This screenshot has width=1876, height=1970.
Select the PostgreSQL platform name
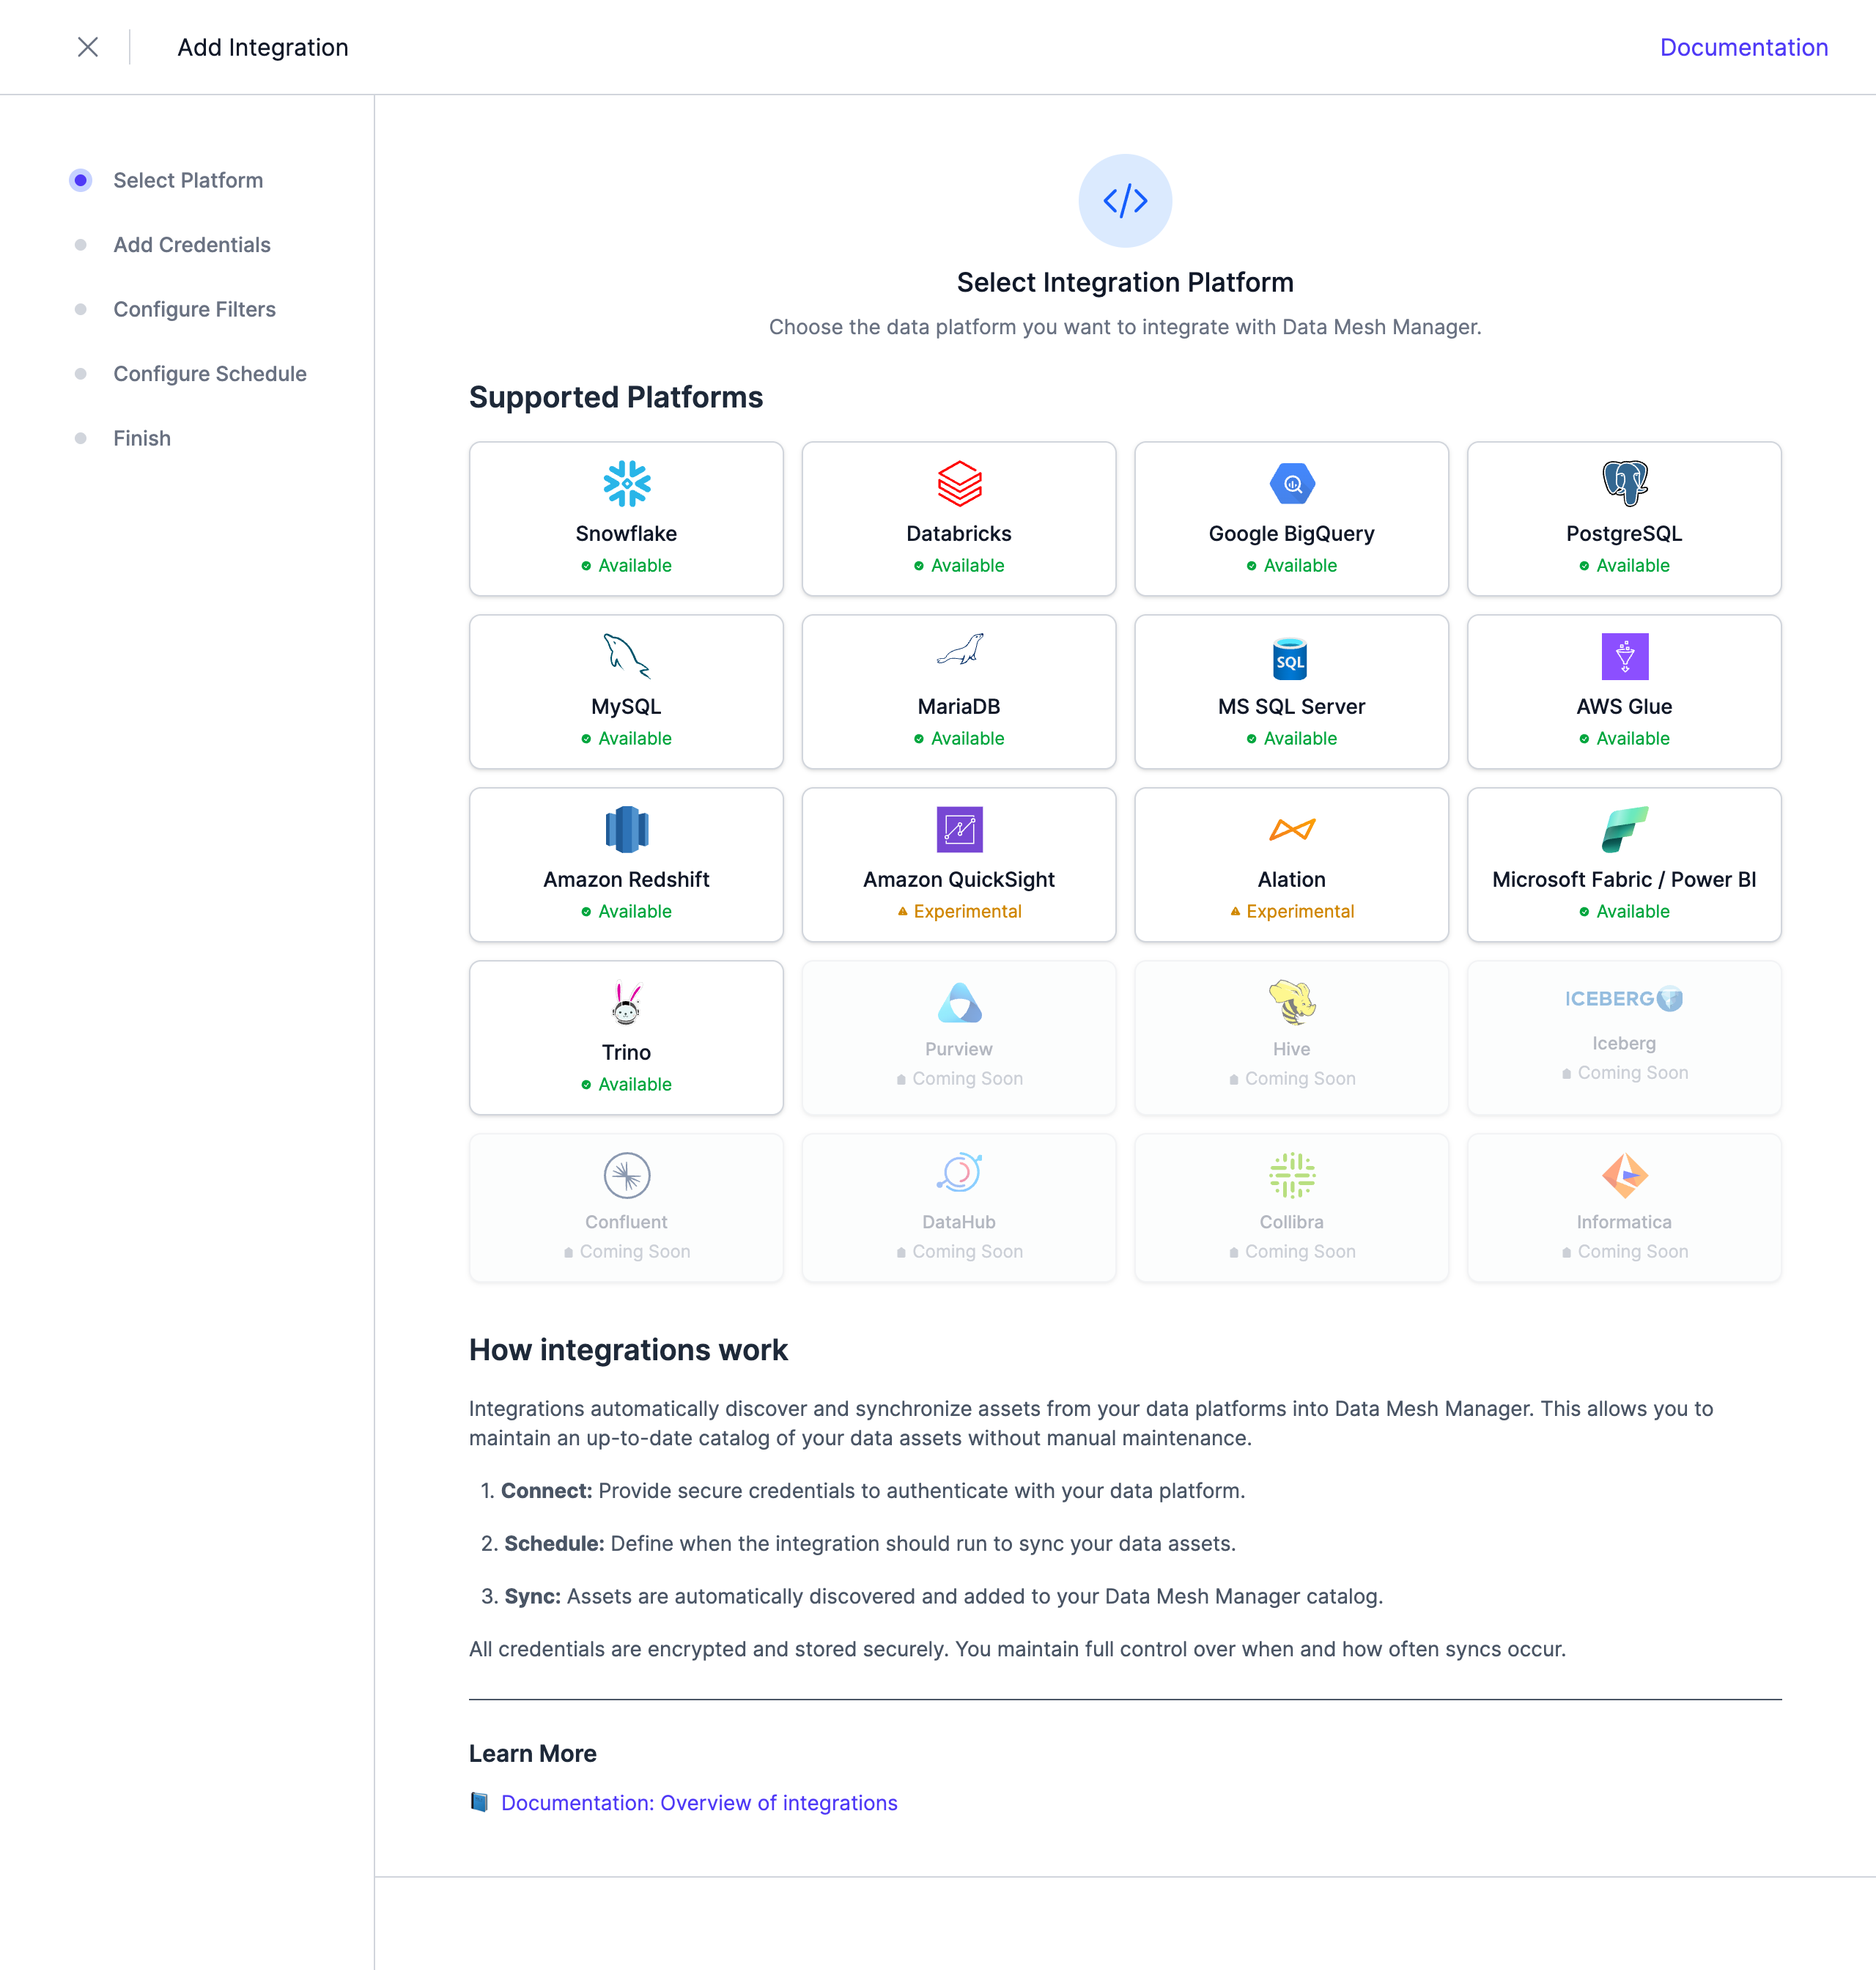tap(1625, 534)
